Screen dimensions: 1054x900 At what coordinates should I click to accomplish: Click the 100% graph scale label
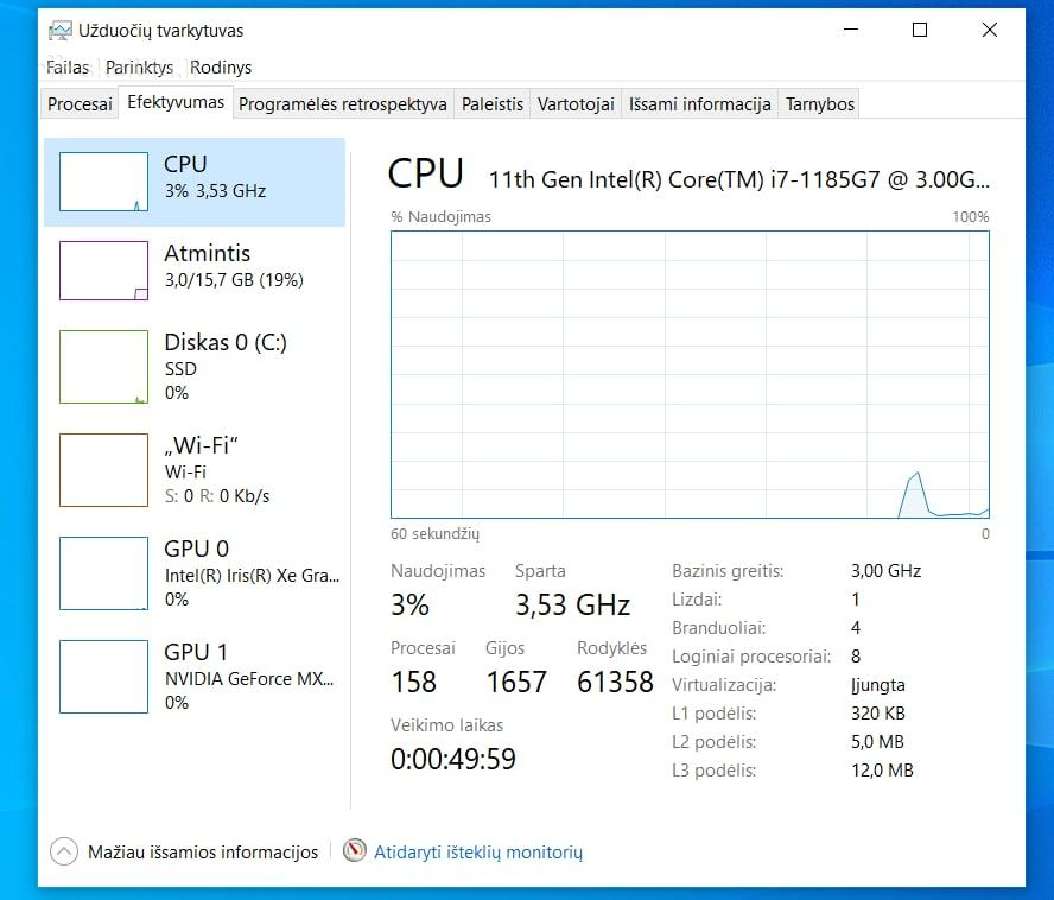click(x=971, y=216)
